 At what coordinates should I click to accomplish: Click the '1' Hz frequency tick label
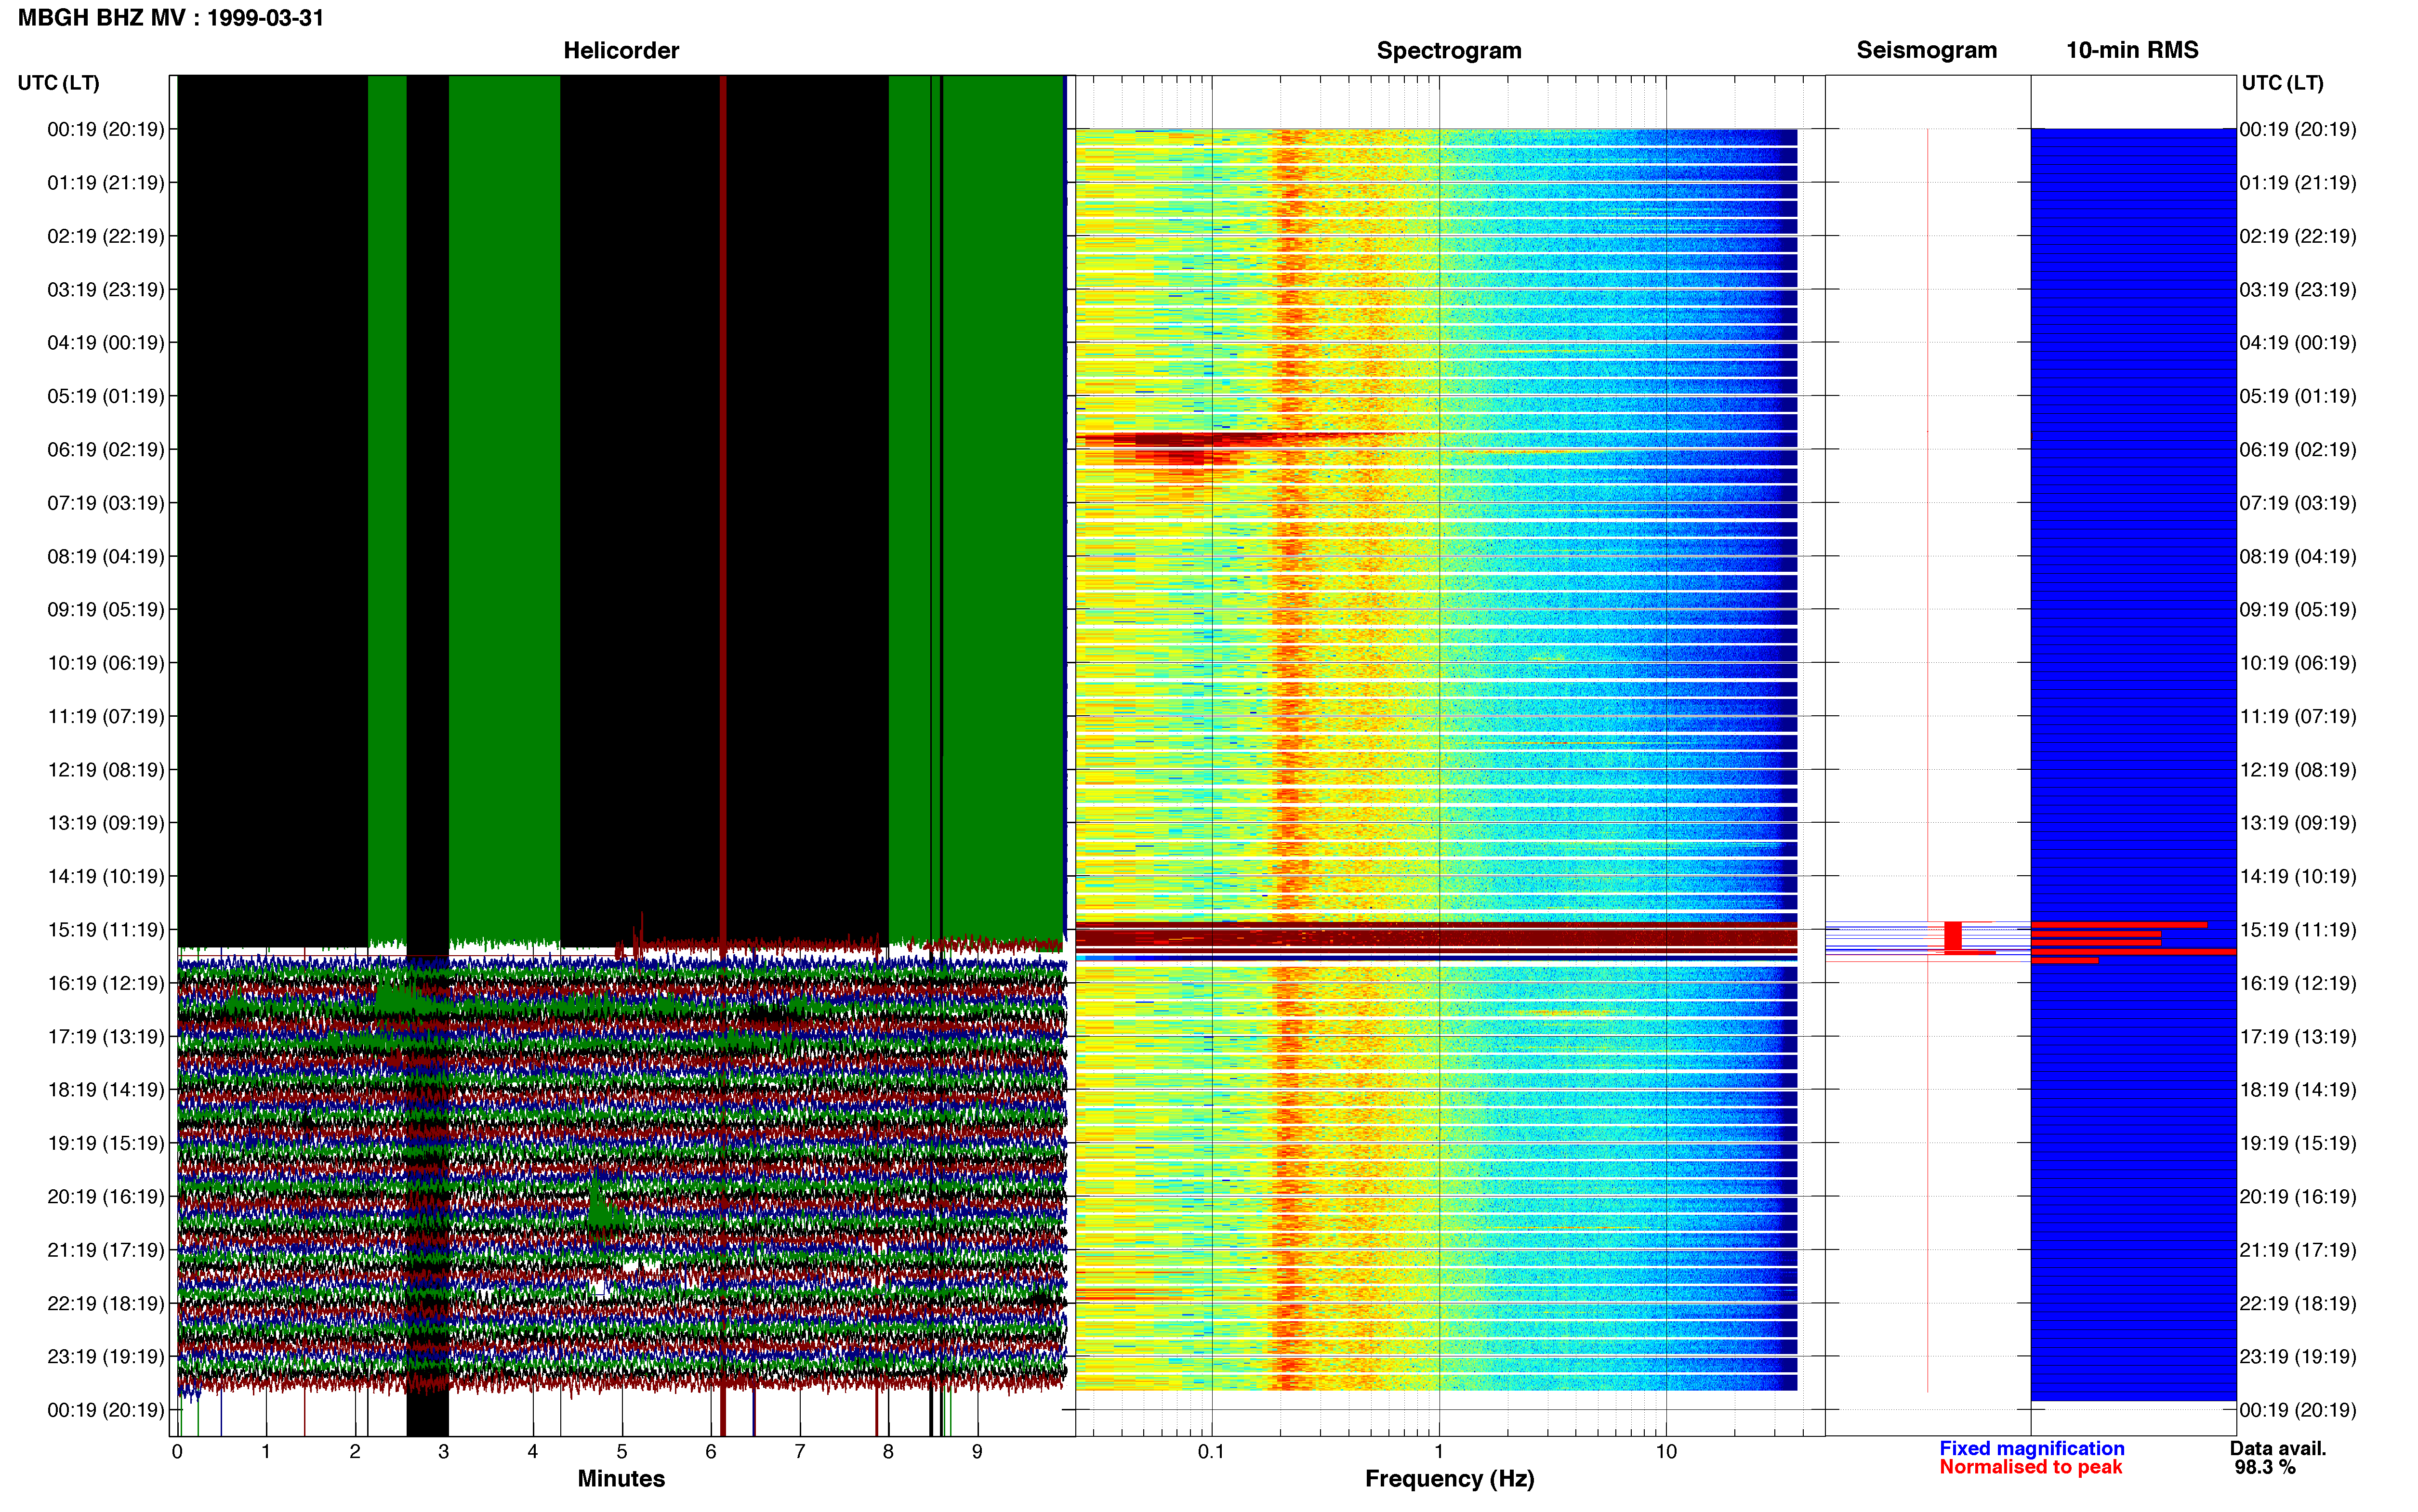pos(1439,1451)
